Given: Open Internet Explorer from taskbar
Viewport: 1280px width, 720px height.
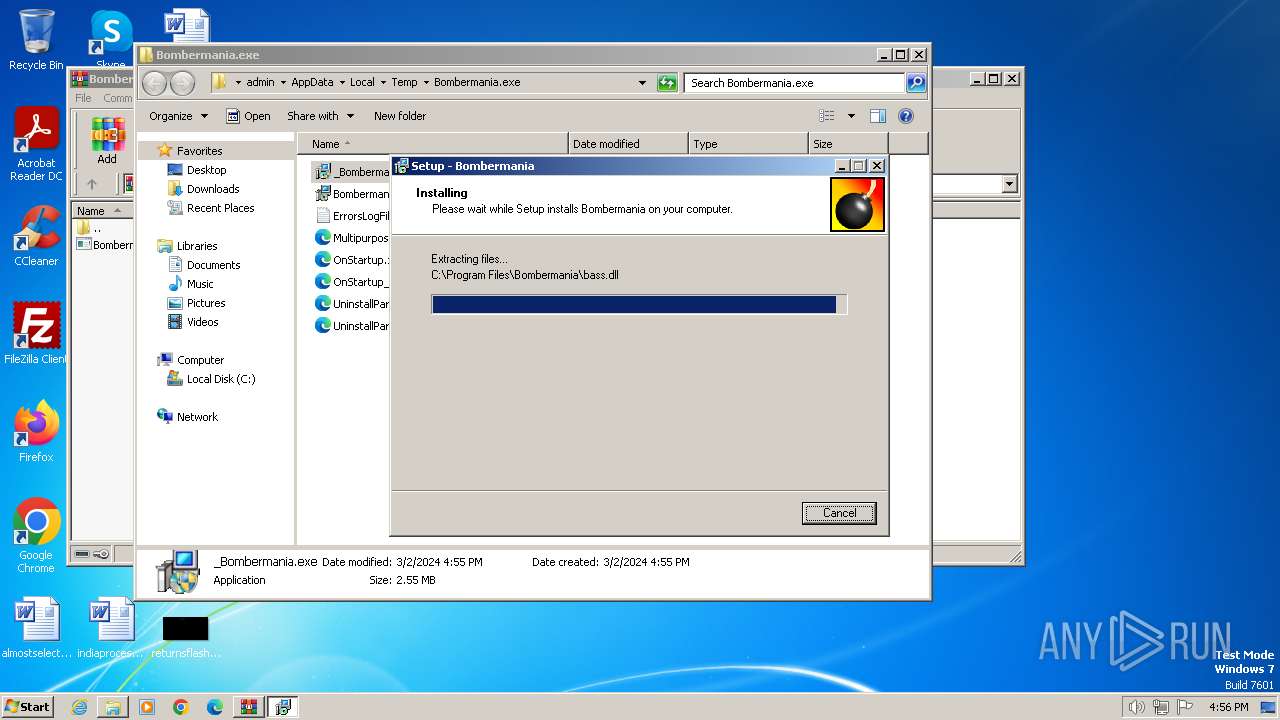Looking at the screenshot, I should [x=79, y=707].
